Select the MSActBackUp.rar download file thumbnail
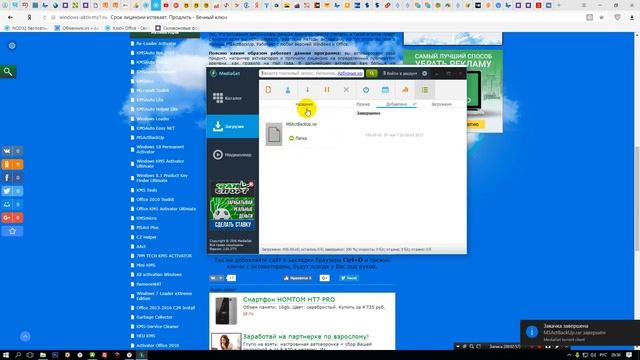This screenshot has width=640, height=360. tap(274, 134)
